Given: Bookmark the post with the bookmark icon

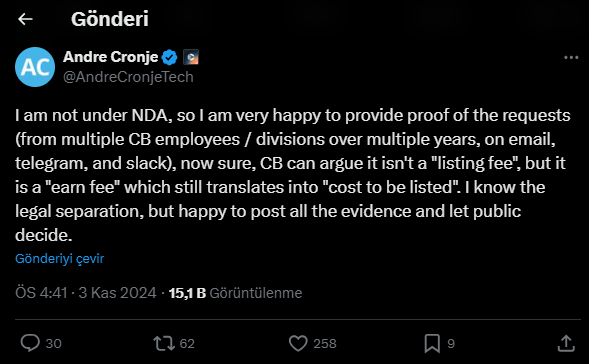Looking at the screenshot, I should [432, 343].
